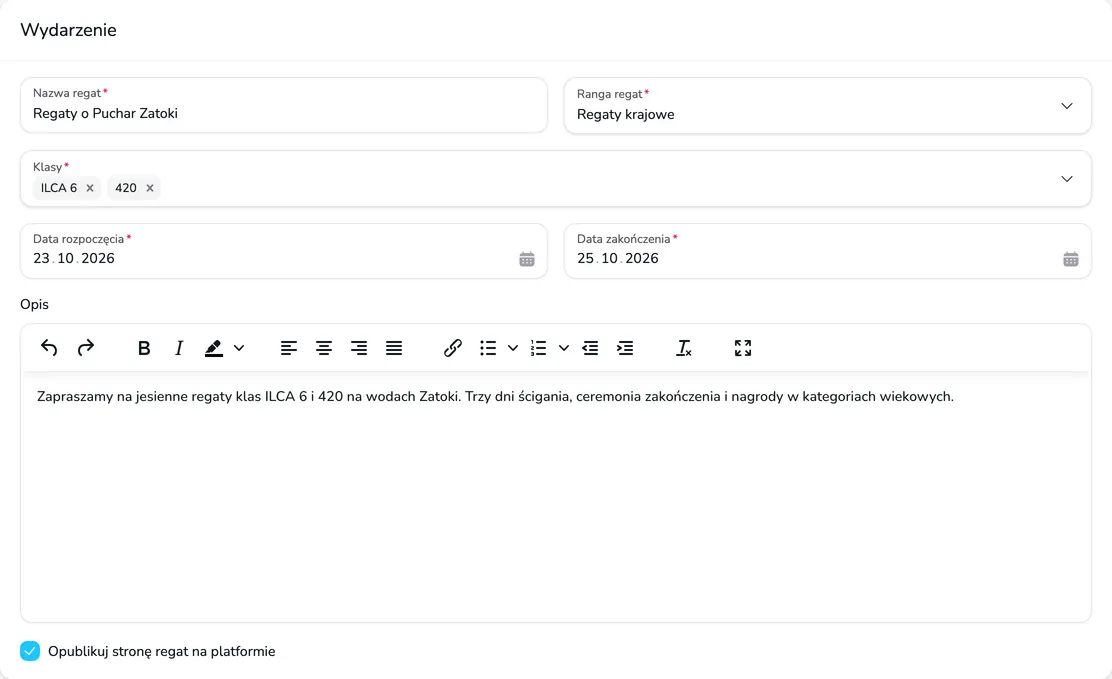The image size is (1112, 679).
Task: Open end date calendar picker
Action: (1071, 259)
